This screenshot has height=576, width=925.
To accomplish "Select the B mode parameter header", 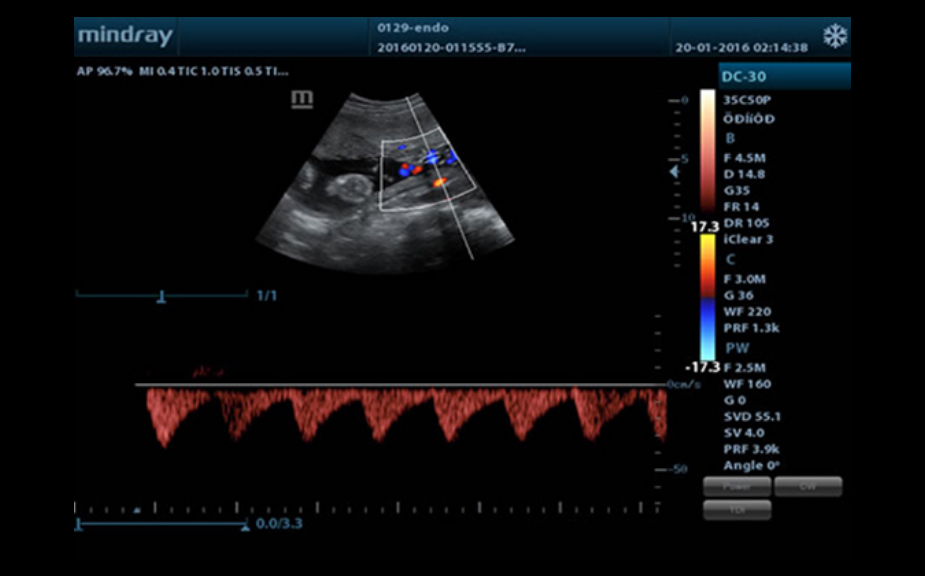I will point(729,138).
